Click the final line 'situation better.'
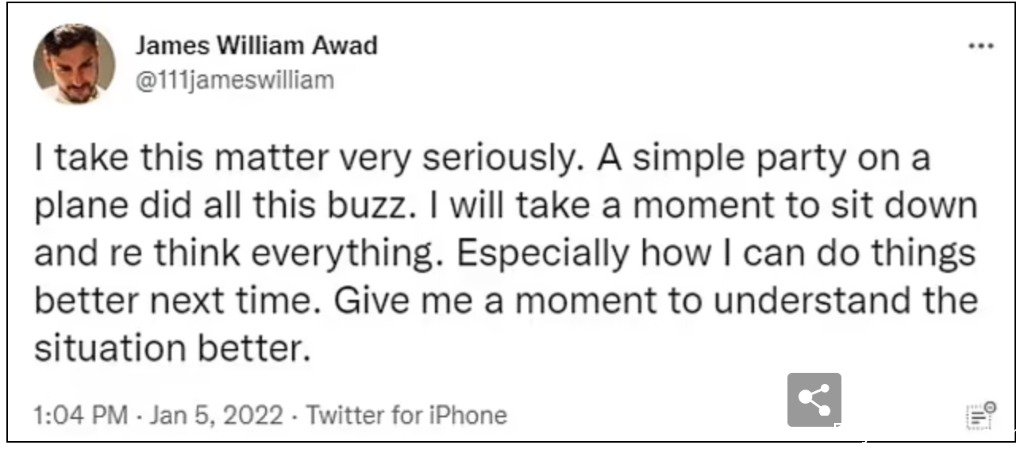Image resolution: width=1024 pixels, height=449 pixels. (170, 348)
